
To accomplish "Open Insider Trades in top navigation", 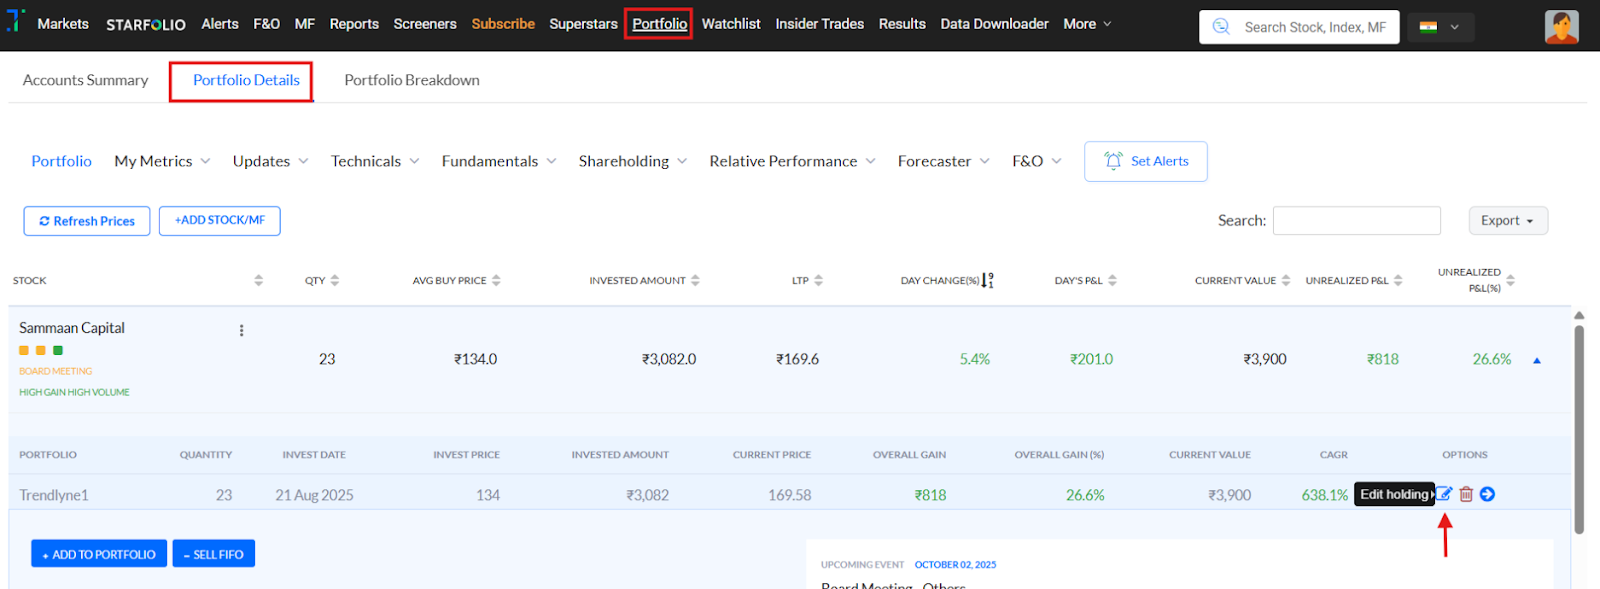I will (820, 24).
